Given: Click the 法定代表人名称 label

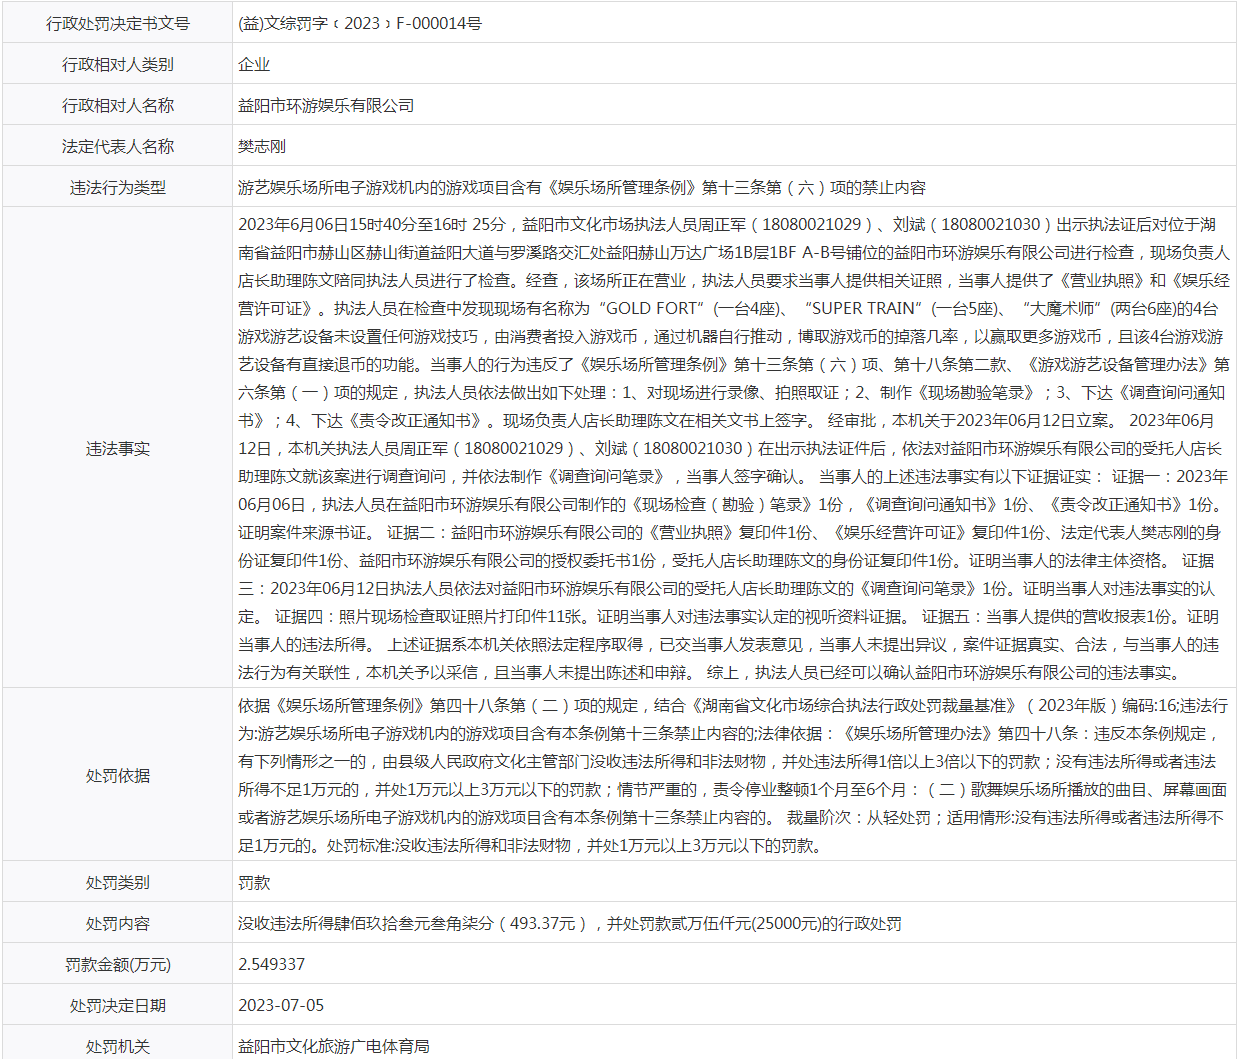Looking at the screenshot, I should tap(117, 146).
